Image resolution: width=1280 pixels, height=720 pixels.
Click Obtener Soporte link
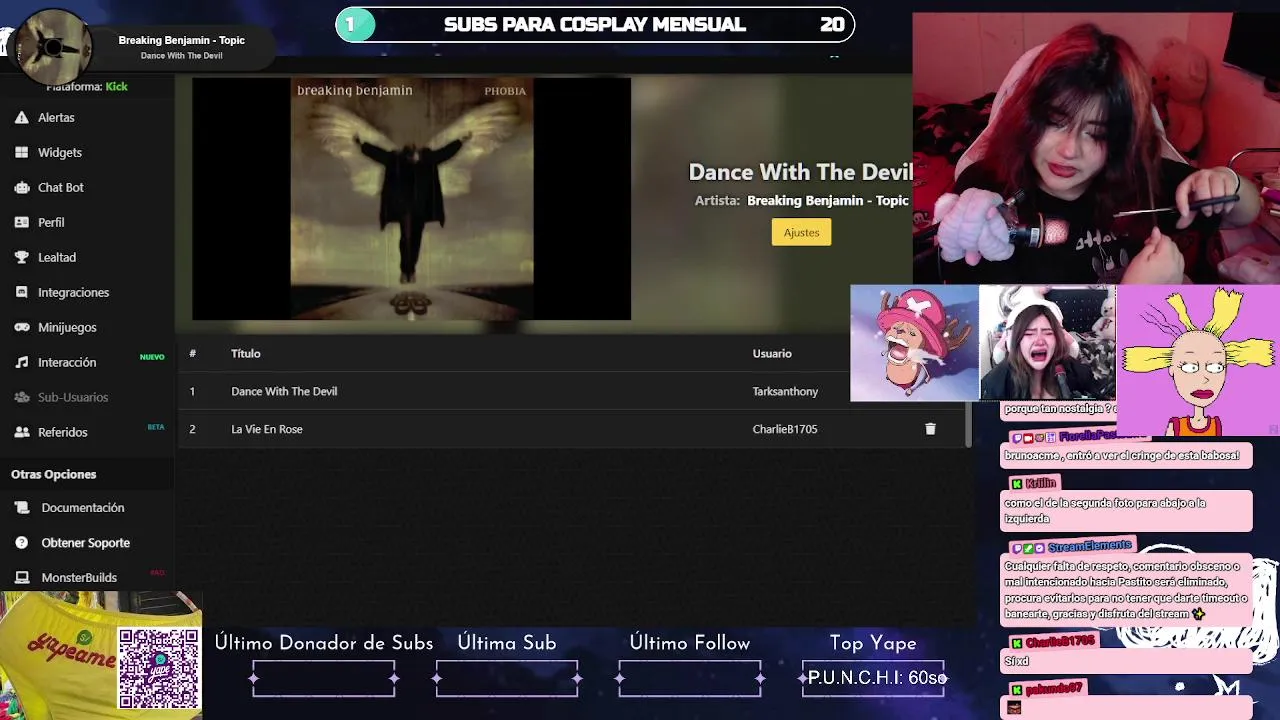(86, 543)
